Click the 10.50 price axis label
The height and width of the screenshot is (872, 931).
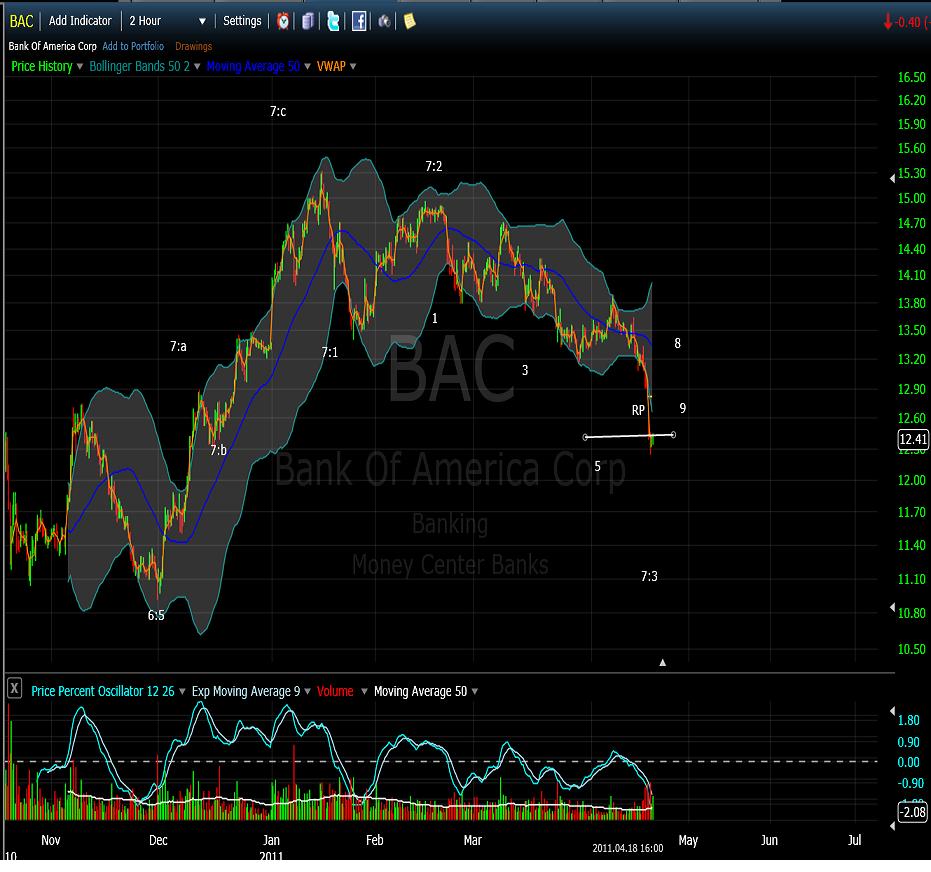[x=911, y=649]
